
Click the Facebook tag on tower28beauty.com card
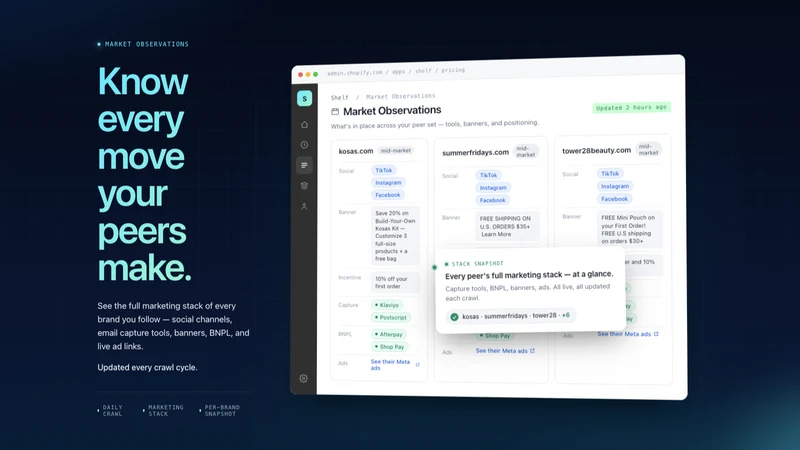(x=614, y=199)
